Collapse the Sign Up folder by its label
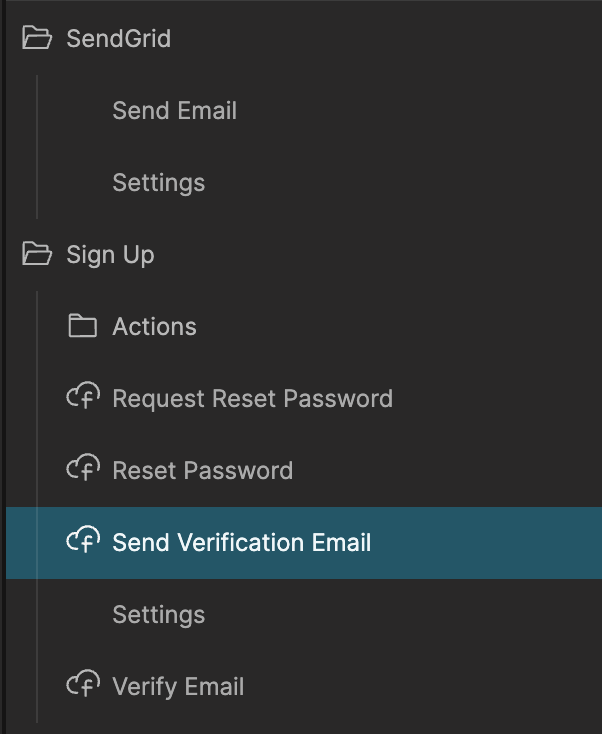 pyautogui.click(x=110, y=255)
